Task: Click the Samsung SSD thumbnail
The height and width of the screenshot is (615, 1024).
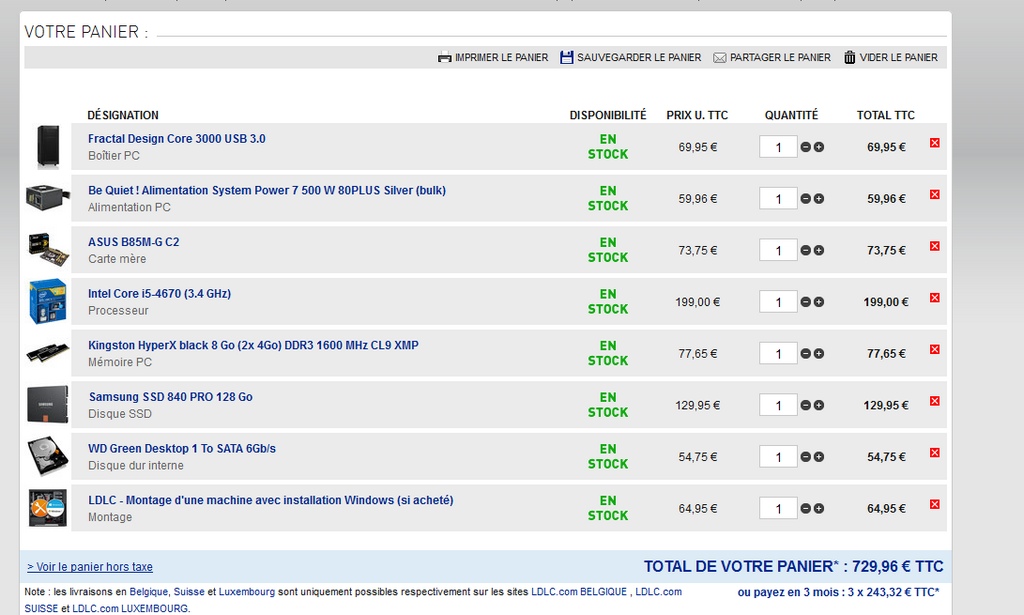Action: pos(48,404)
